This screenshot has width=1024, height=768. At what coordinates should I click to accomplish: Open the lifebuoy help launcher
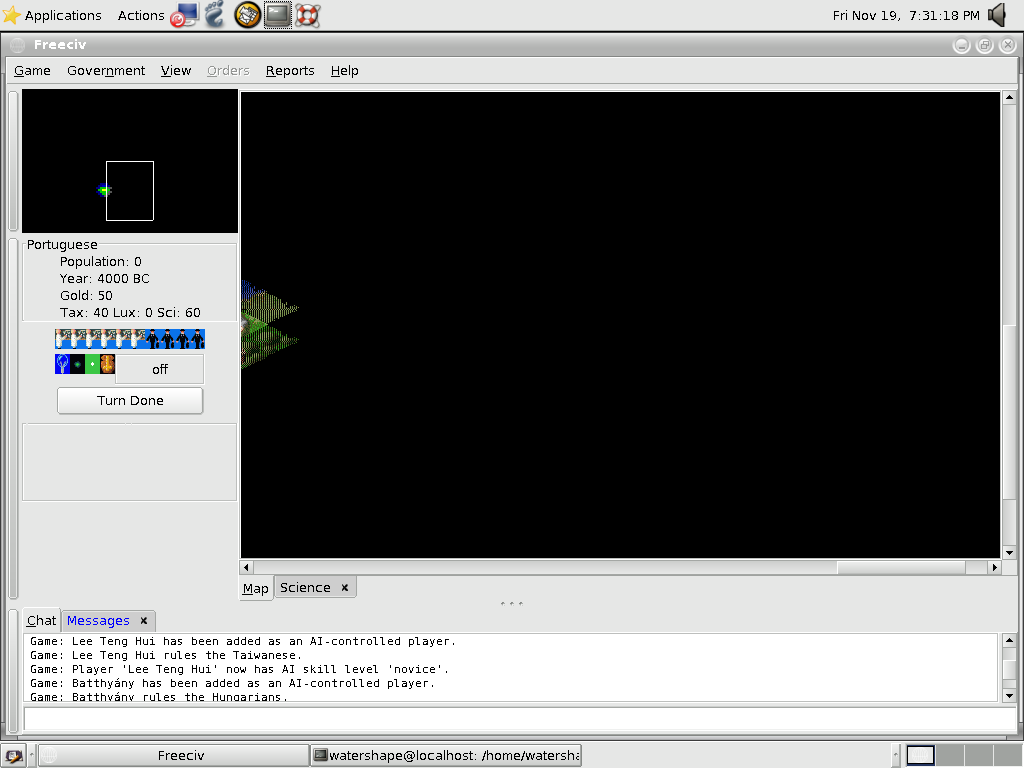pos(308,15)
